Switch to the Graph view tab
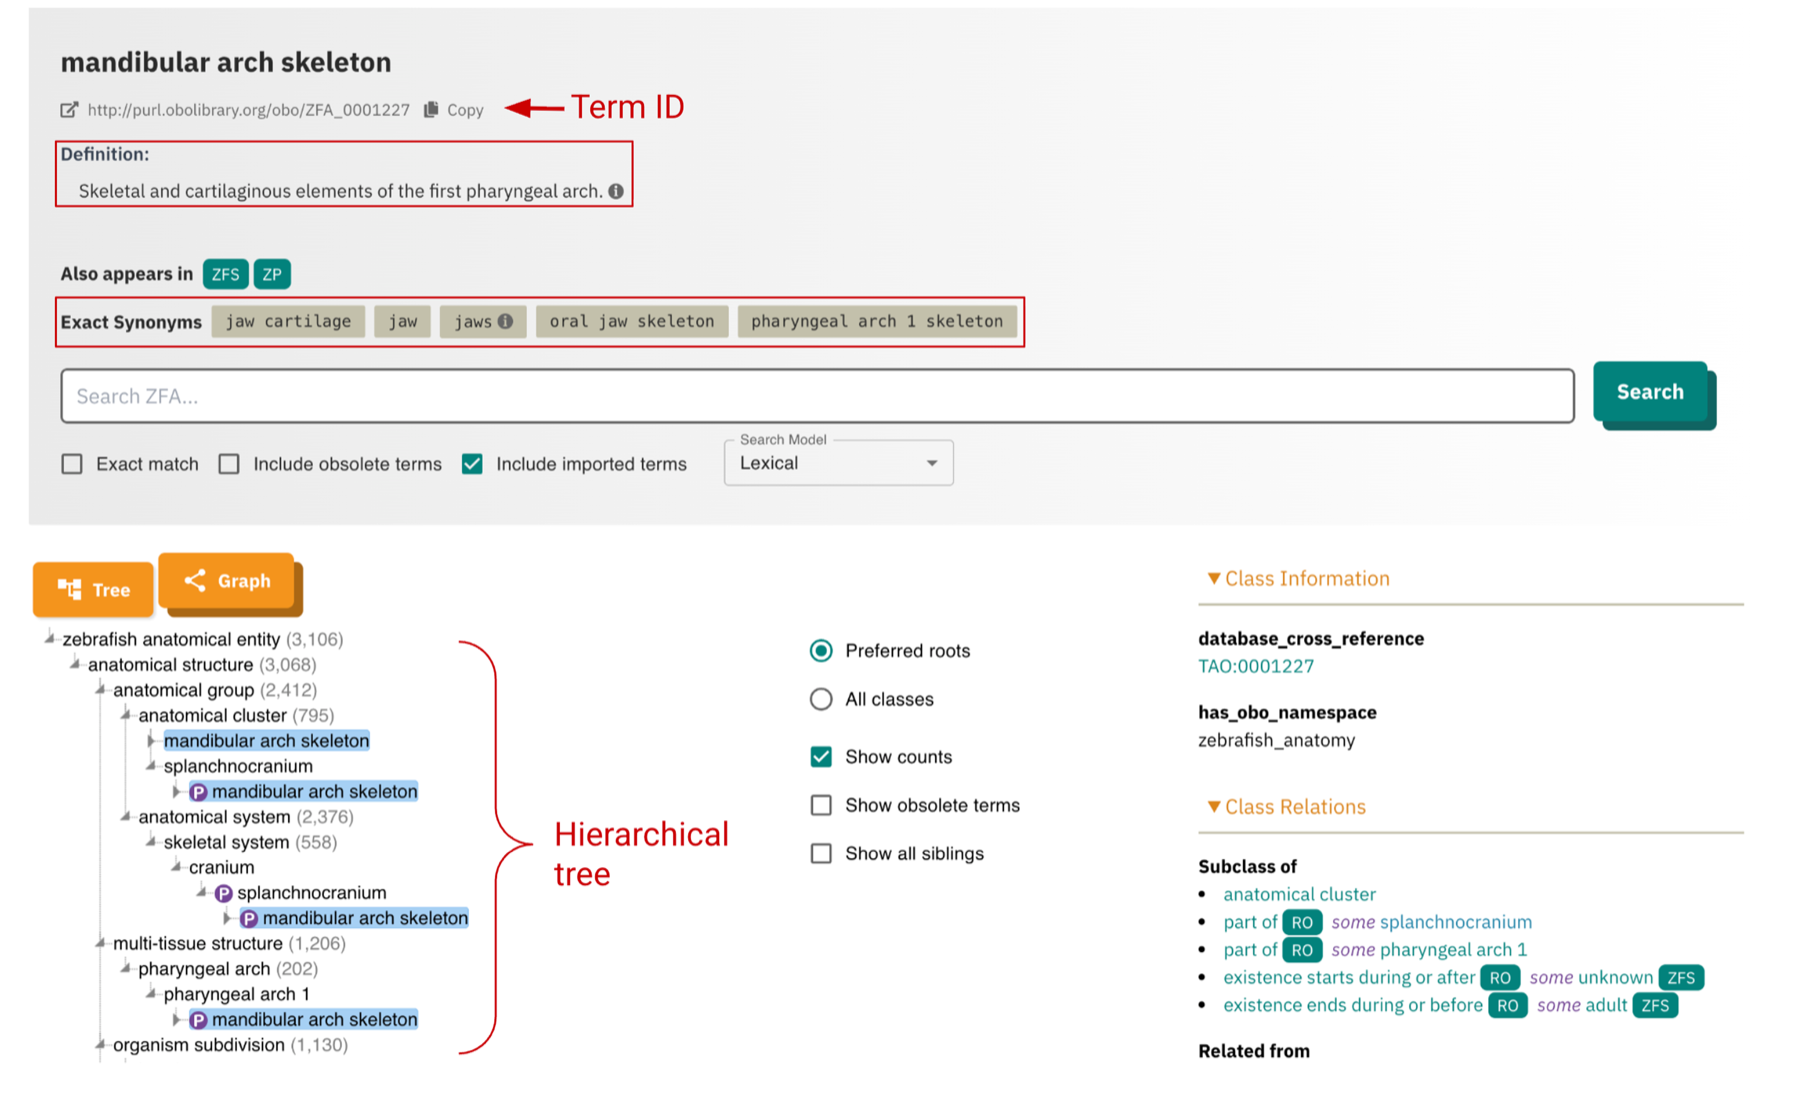This screenshot has width=1800, height=1098. click(227, 581)
